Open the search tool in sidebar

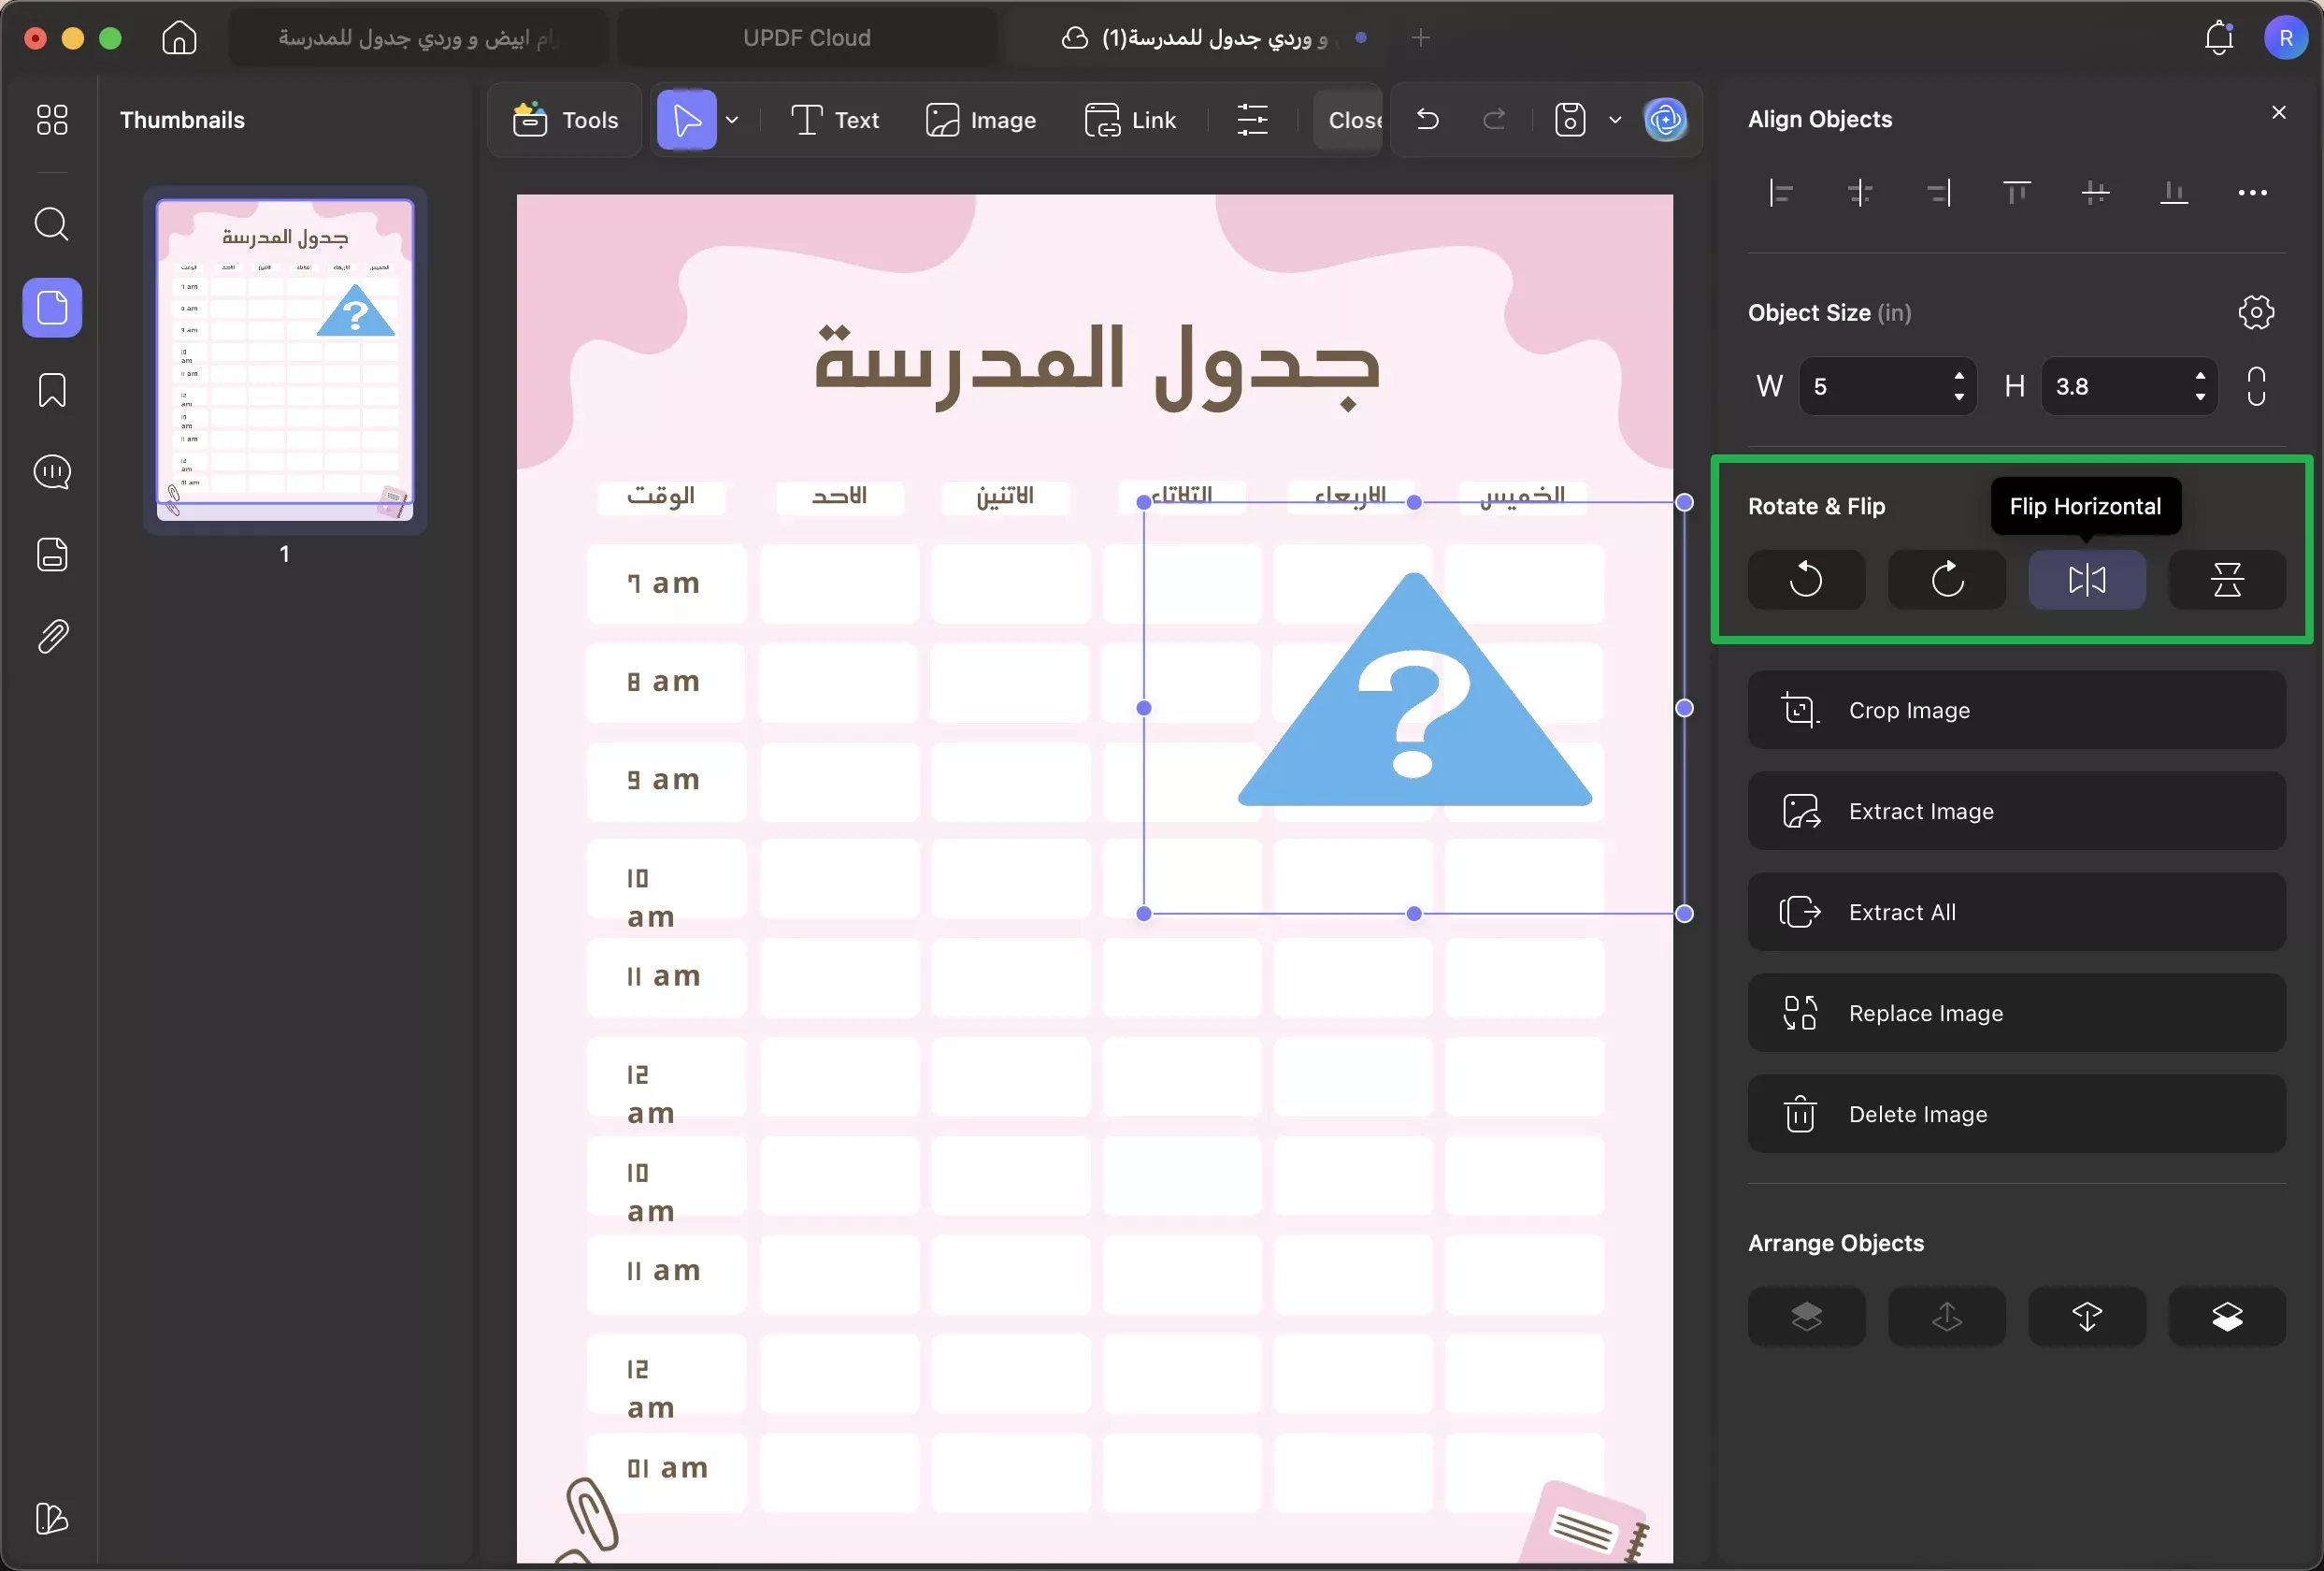pyautogui.click(x=52, y=225)
